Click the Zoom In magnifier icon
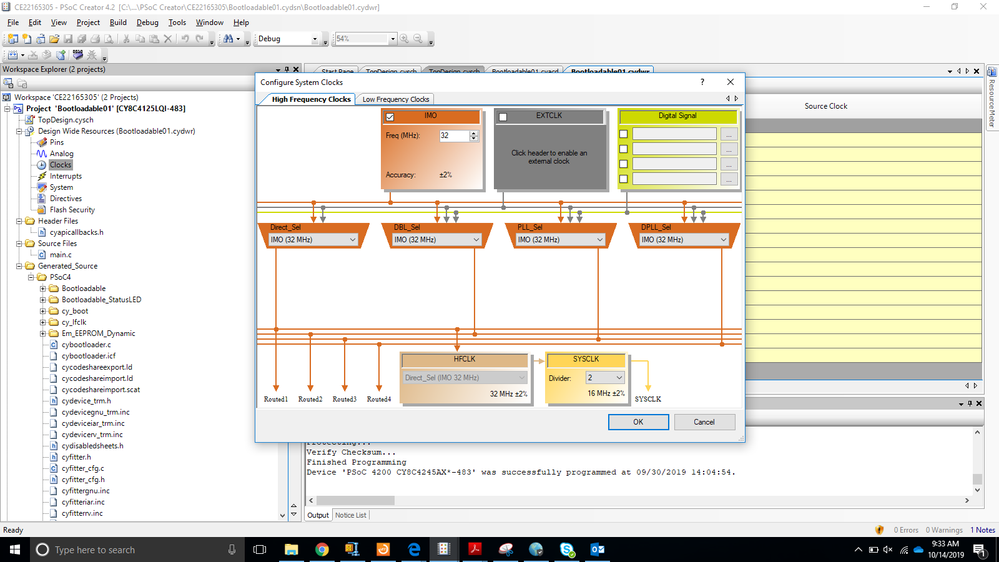The width and height of the screenshot is (999, 562). coord(405,39)
